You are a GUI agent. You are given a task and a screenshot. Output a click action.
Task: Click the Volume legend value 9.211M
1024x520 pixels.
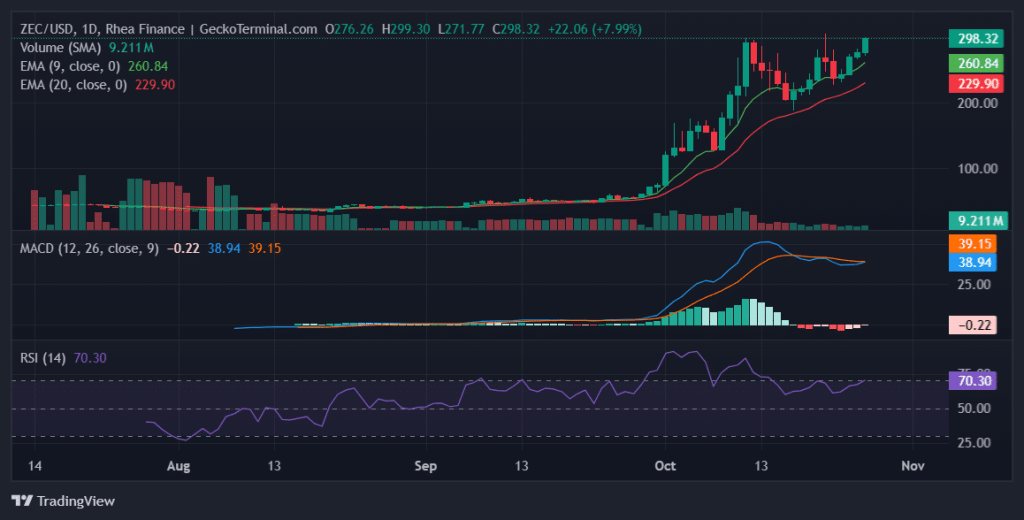coord(131,48)
